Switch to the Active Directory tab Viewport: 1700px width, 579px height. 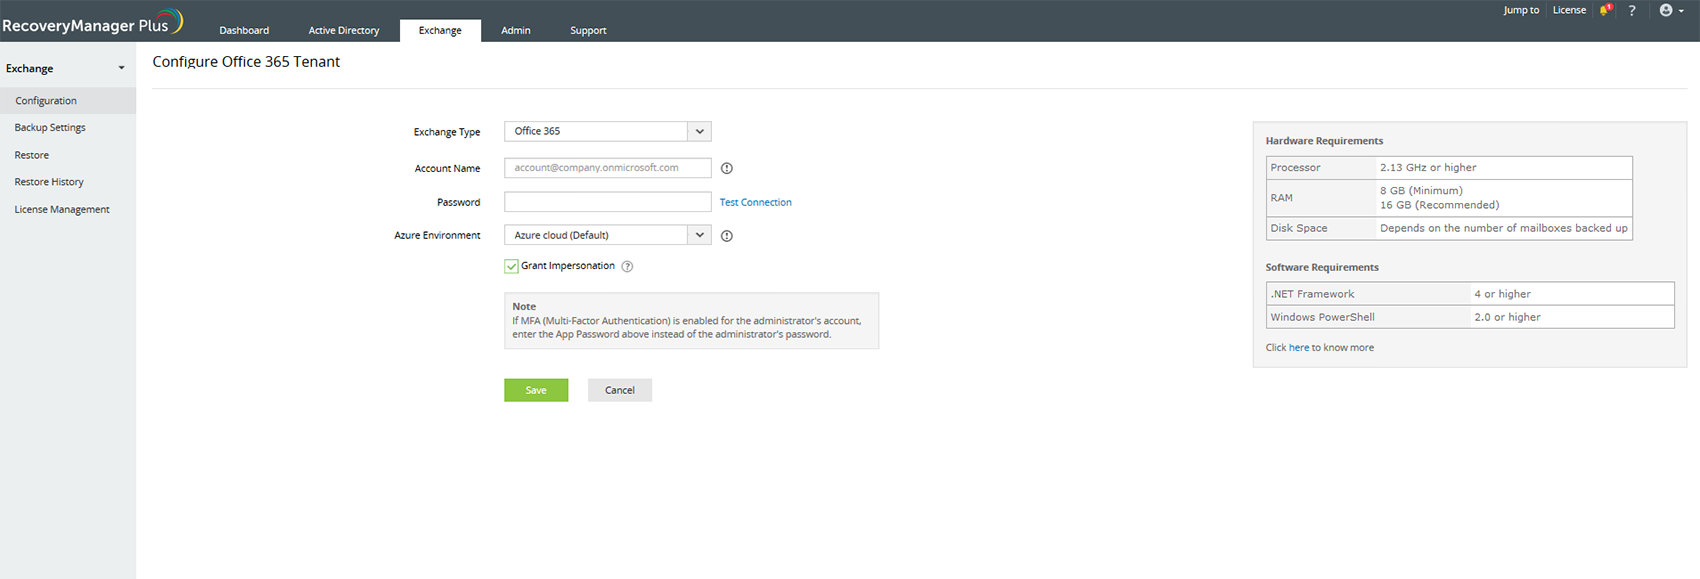tap(344, 30)
